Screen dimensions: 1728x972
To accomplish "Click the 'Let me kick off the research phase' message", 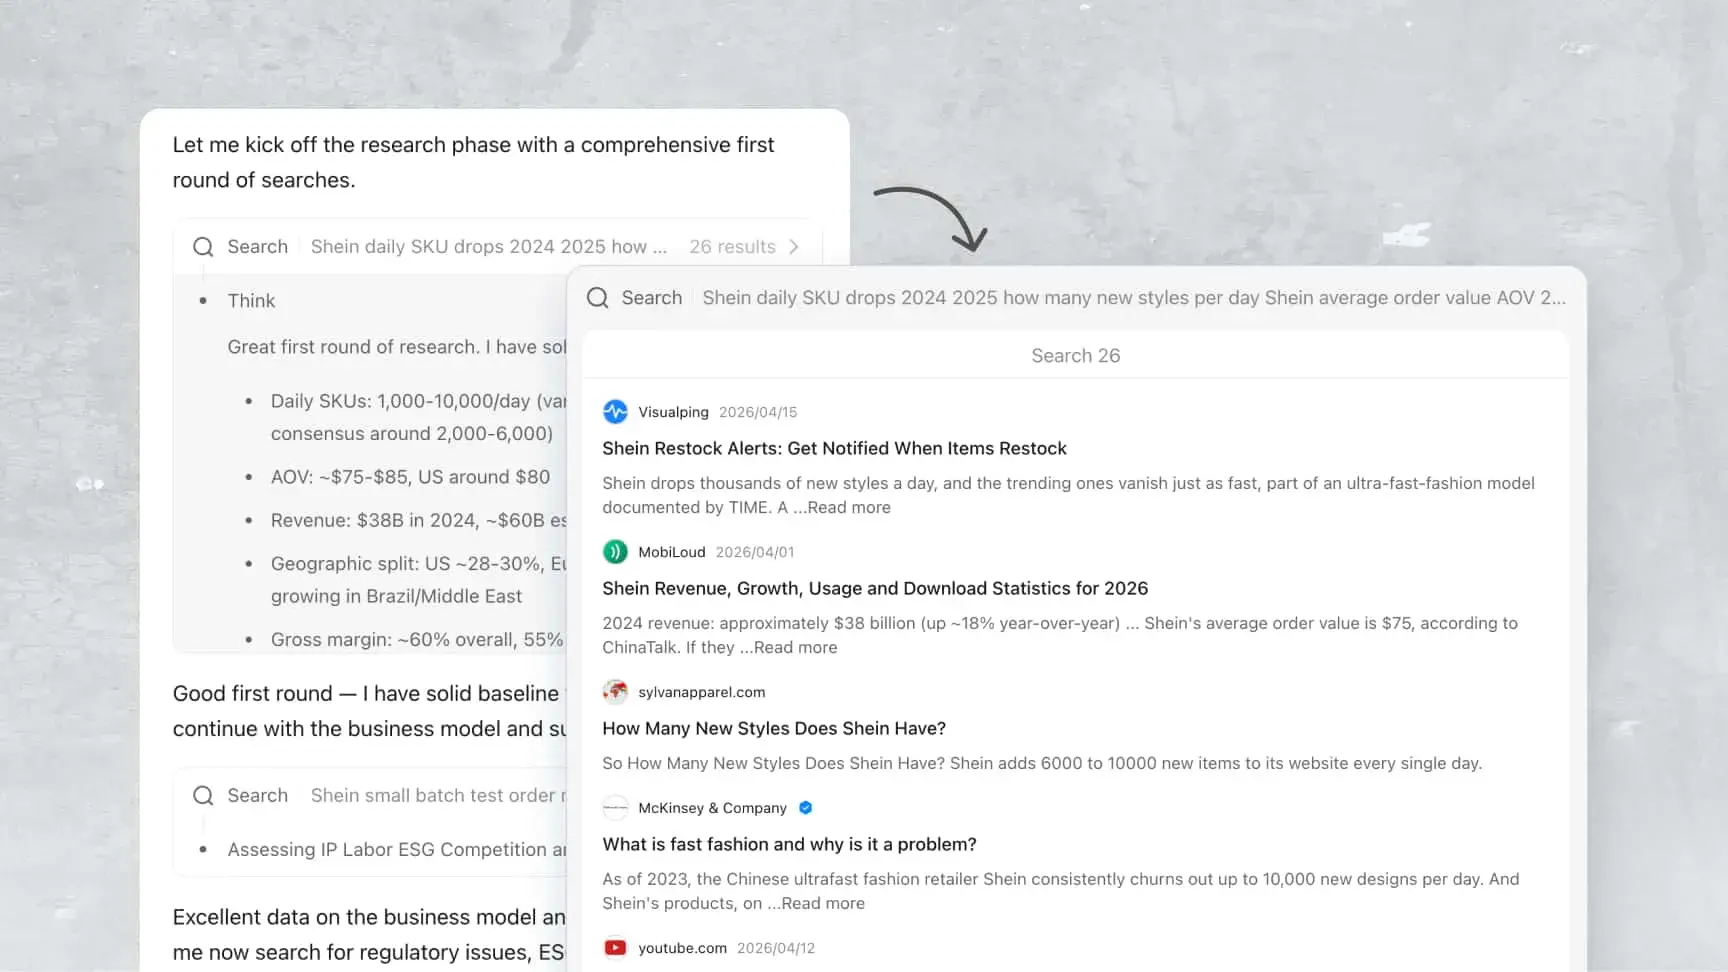I will pos(473,162).
